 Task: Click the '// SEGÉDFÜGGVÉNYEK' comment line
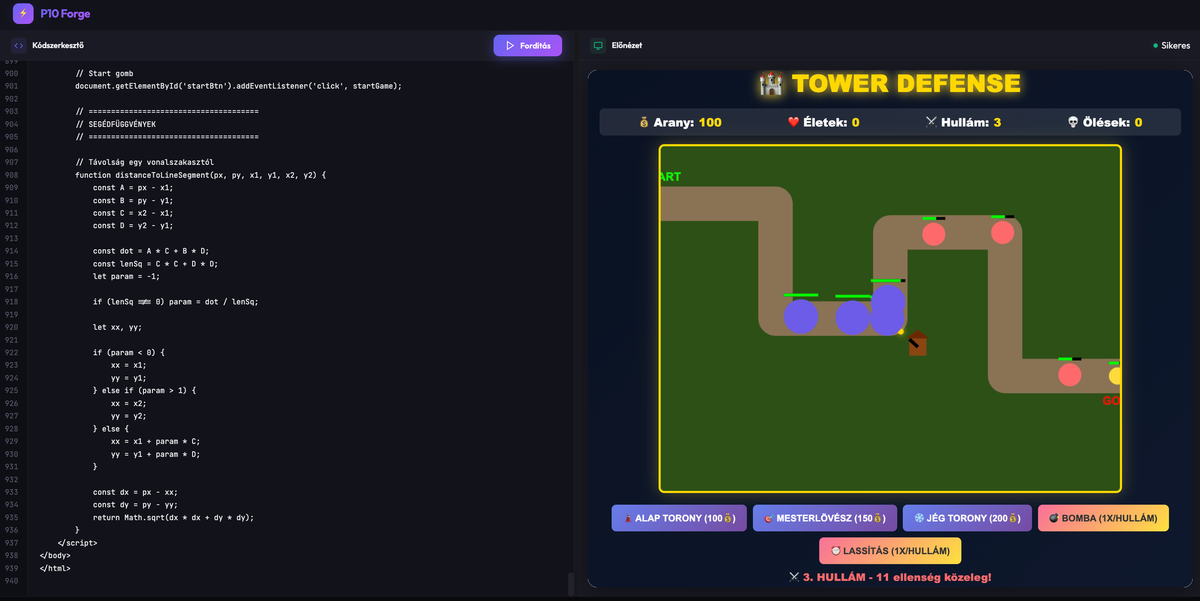coord(115,124)
